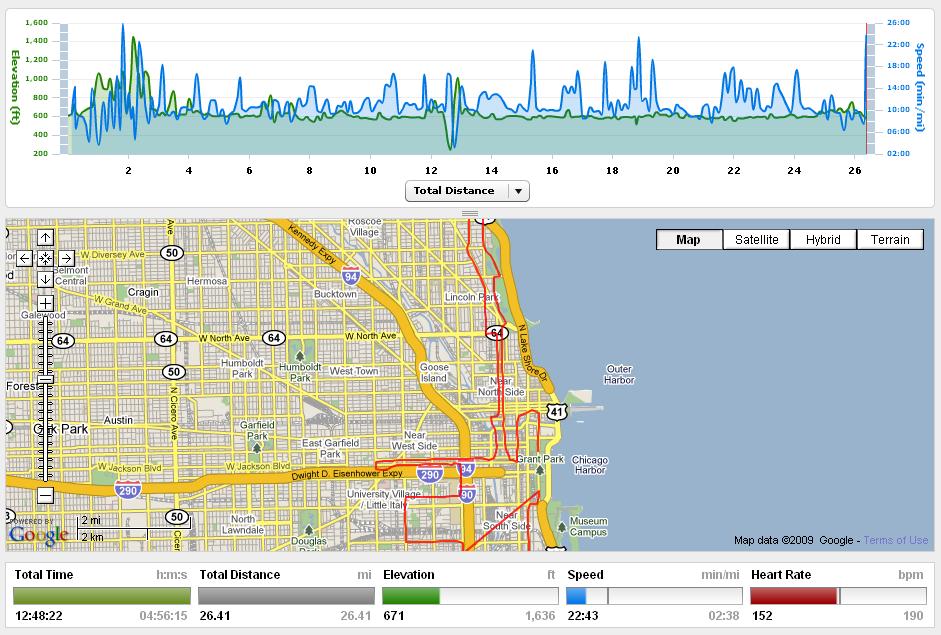The height and width of the screenshot is (635, 941).
Task: Pan the map left with arrow
Action: [x=25, y=258]
